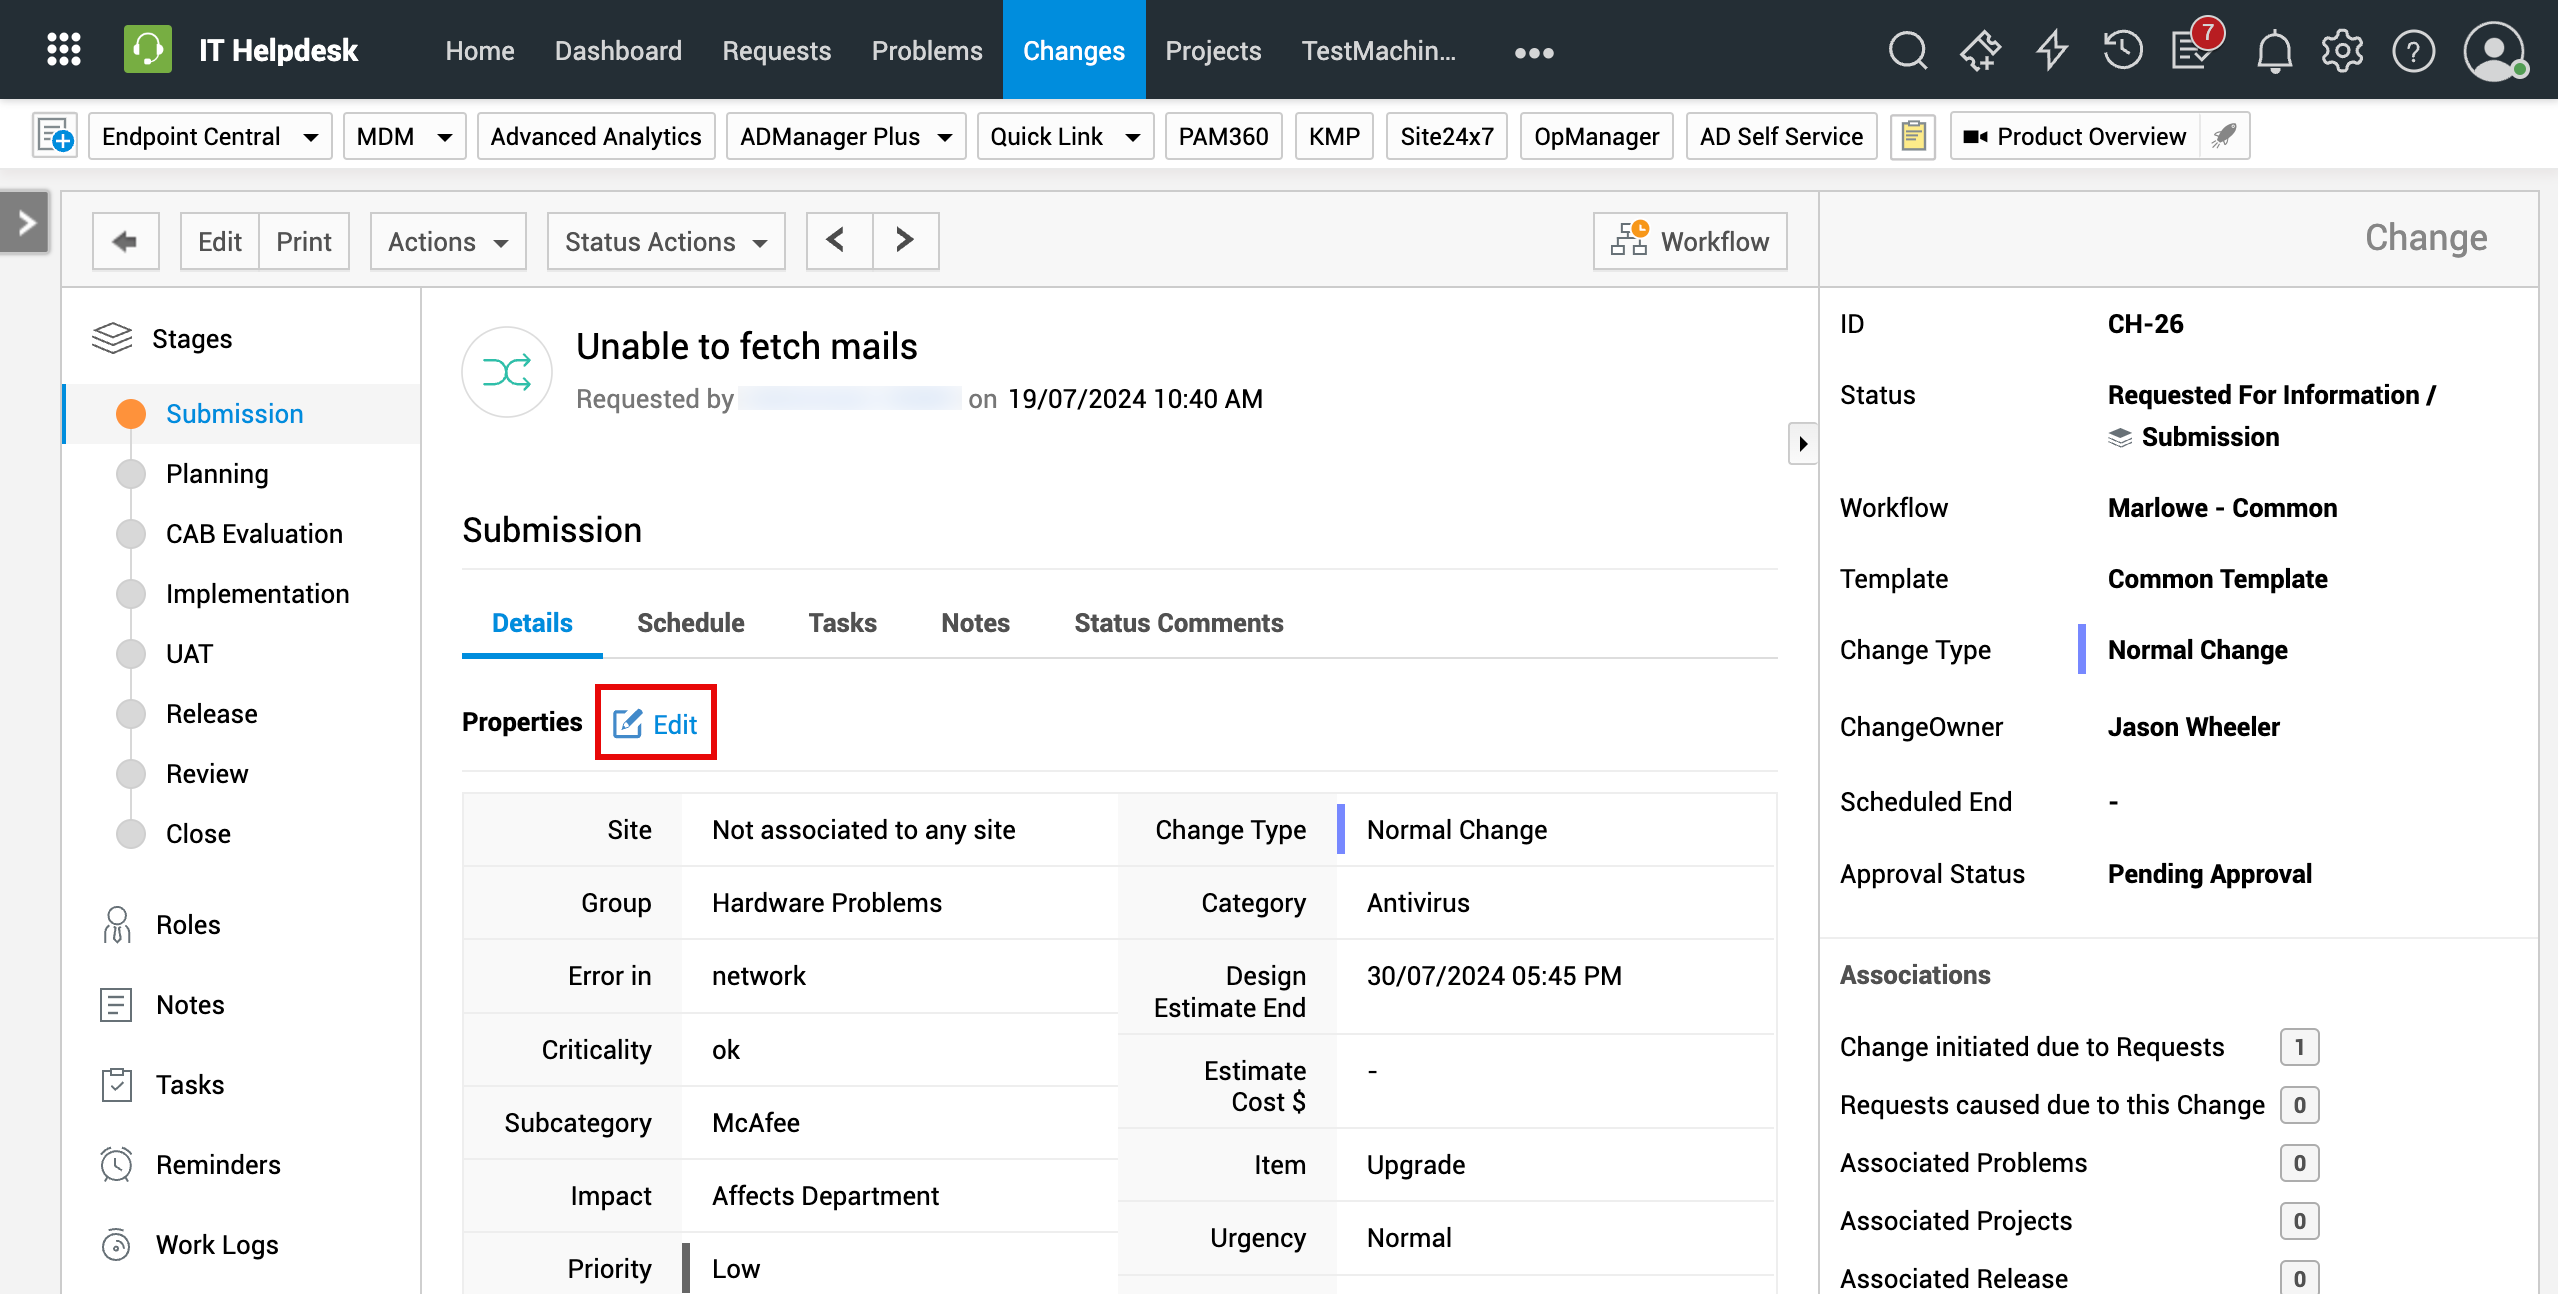Expand the Actions dropdown
This screenshot has height=1294, width=2558.
point(447,241)
